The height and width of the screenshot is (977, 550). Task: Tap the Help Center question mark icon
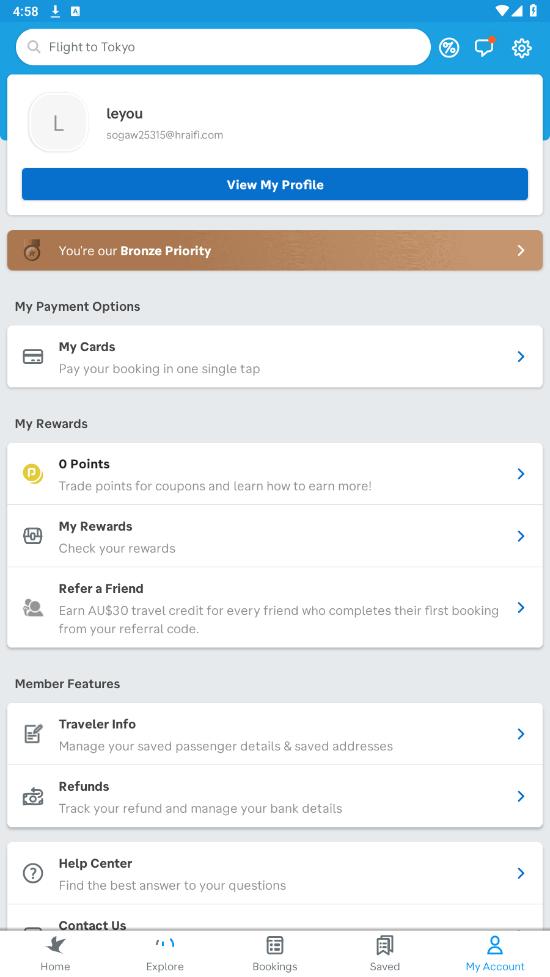32,873
